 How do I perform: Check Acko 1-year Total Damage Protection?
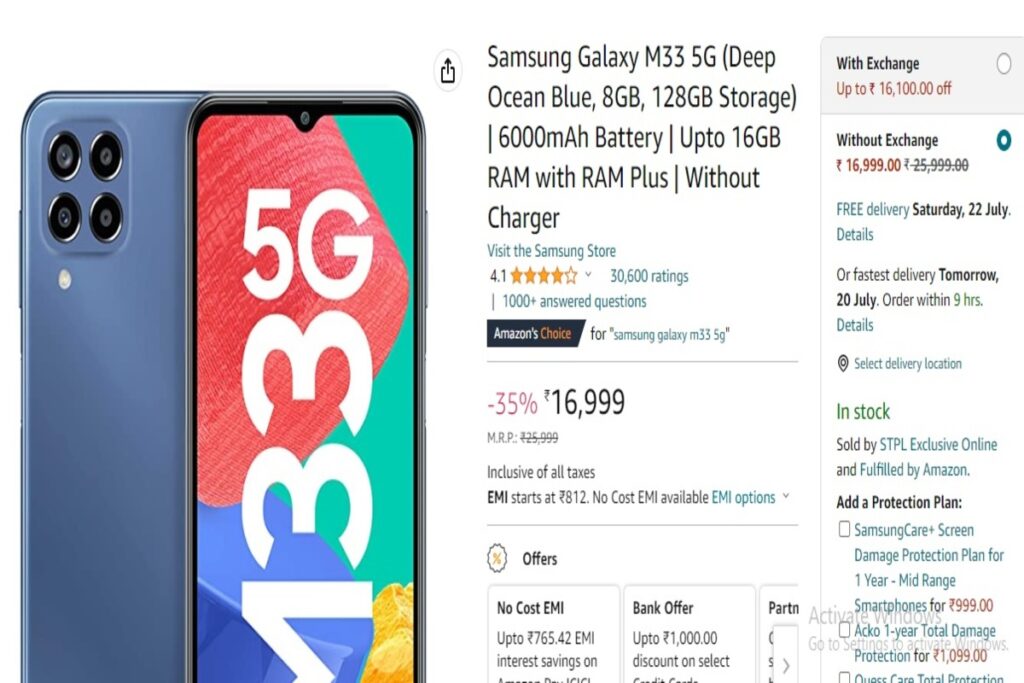(844, 630)
